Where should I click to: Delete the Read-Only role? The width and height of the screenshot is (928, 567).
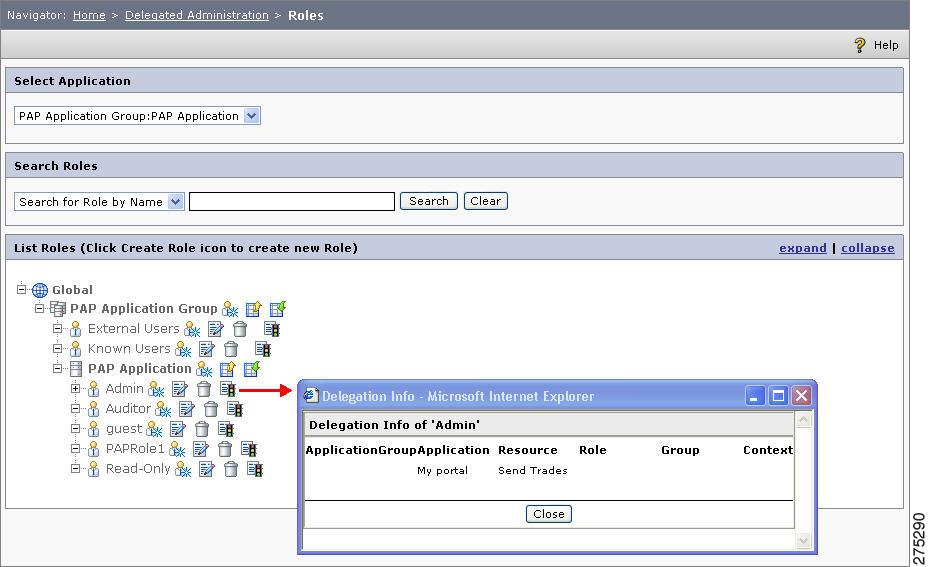[231, 469]
